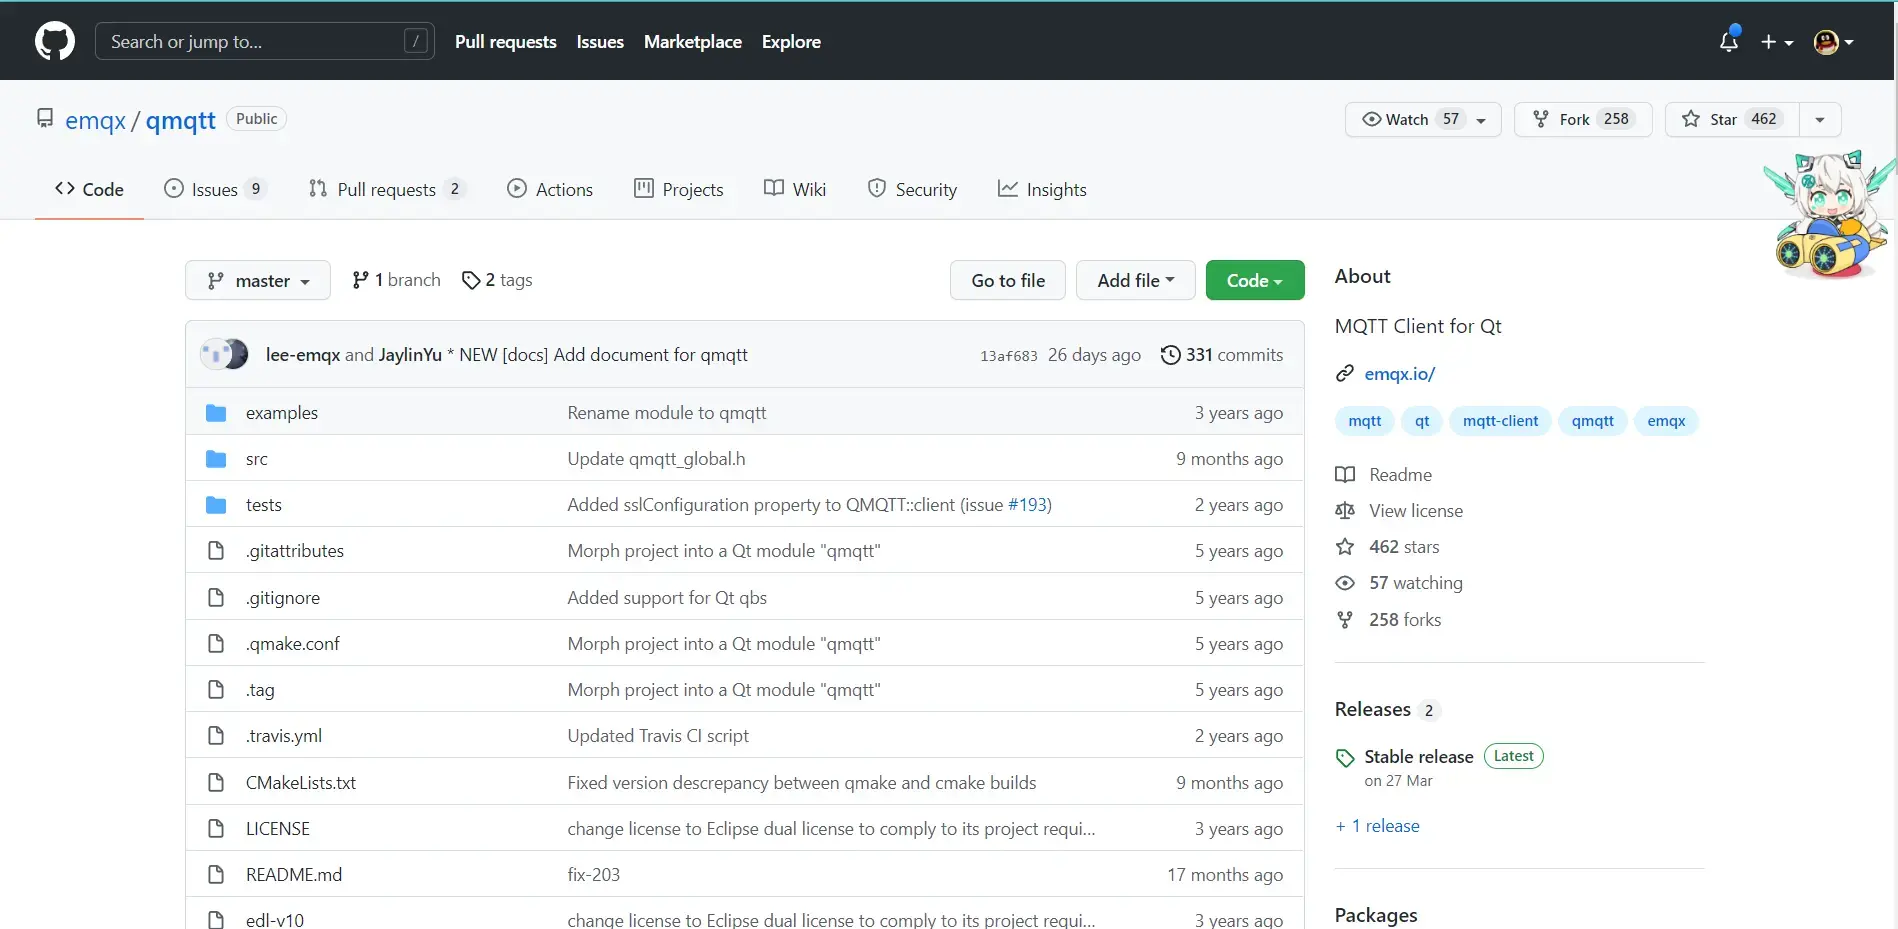This screenshot has width=1898, height=929.
Task: Click the .travis.yml file icon
Action: click(x=216, y=736)
